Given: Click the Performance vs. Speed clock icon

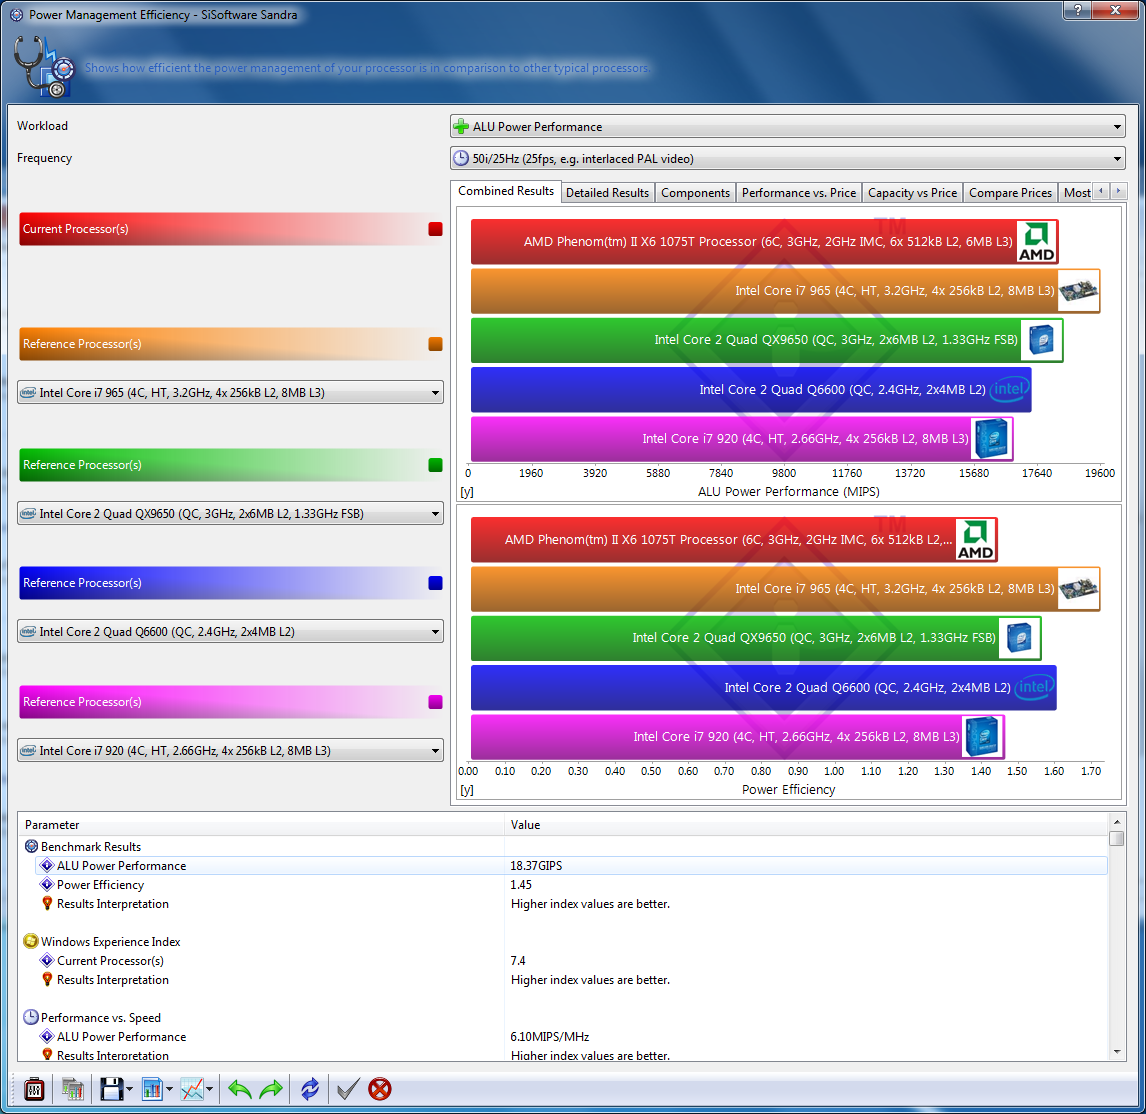Looking at the screenshot, I should [x=31, y=1018].
